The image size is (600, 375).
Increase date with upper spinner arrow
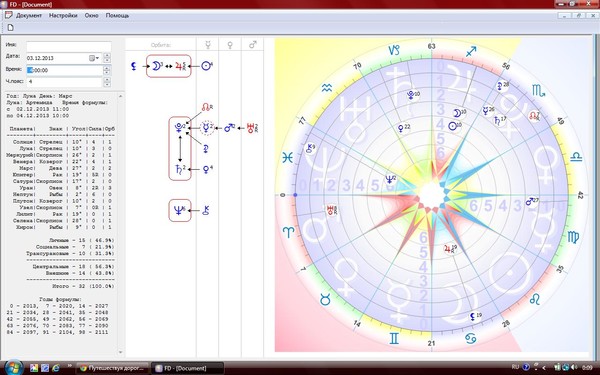click(107, 56)
